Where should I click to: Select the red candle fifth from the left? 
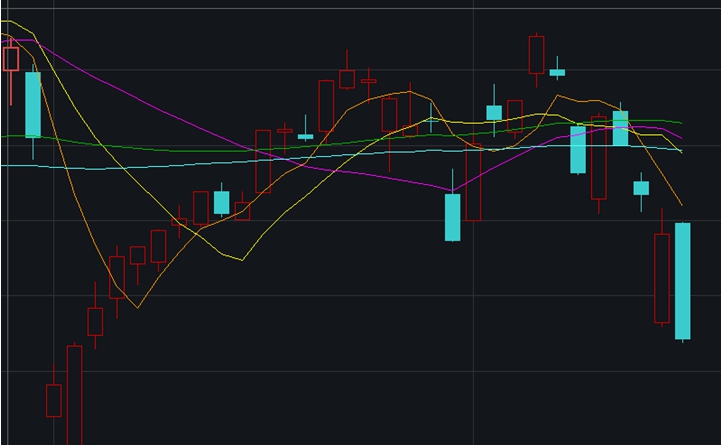pyautogui.click(x=95, y=321)
